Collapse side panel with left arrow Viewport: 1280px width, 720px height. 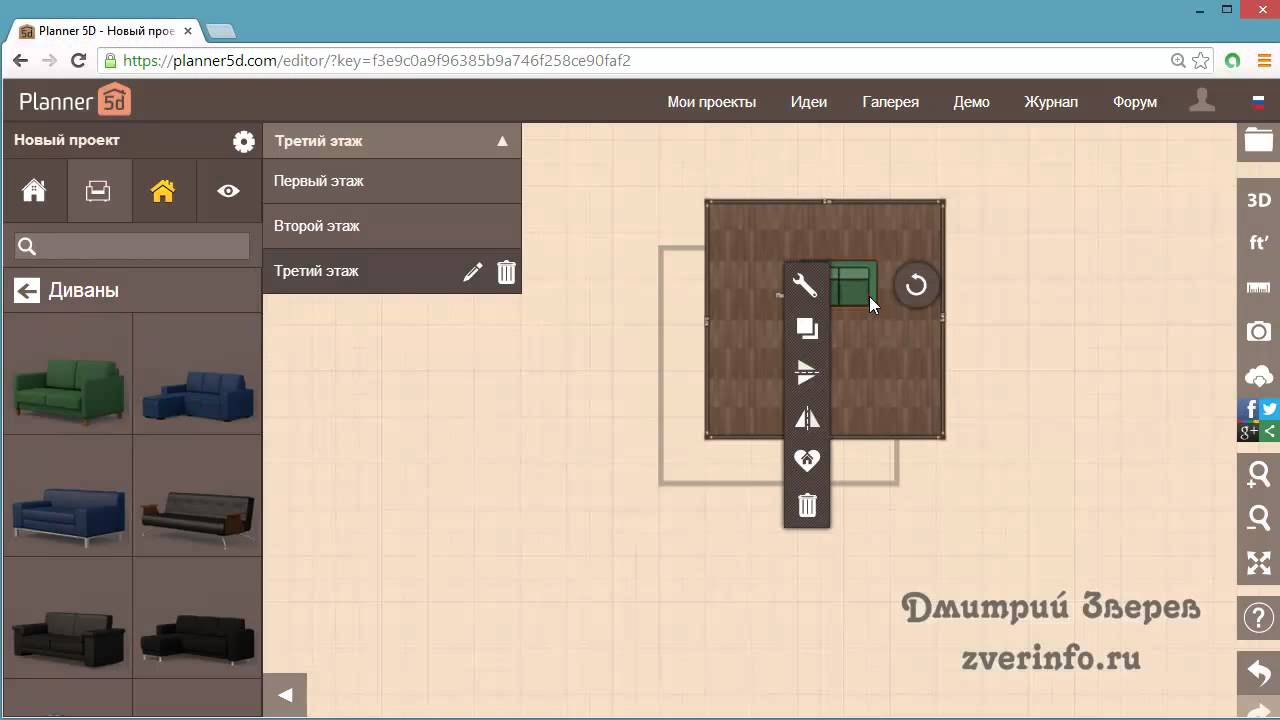click(x=285, y=695)
